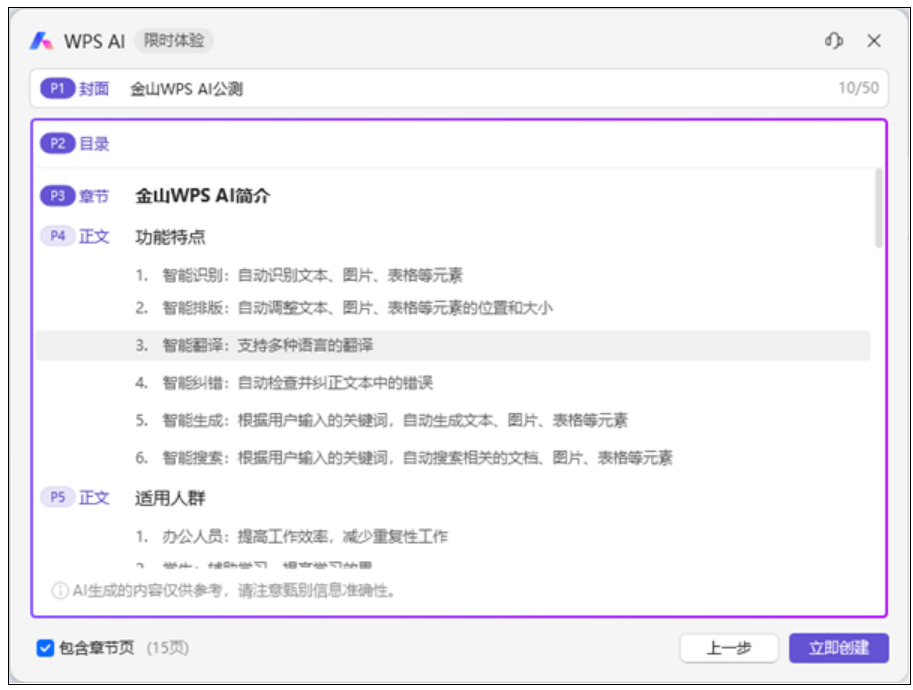Close the WPS AI dialog

point(873,41)
